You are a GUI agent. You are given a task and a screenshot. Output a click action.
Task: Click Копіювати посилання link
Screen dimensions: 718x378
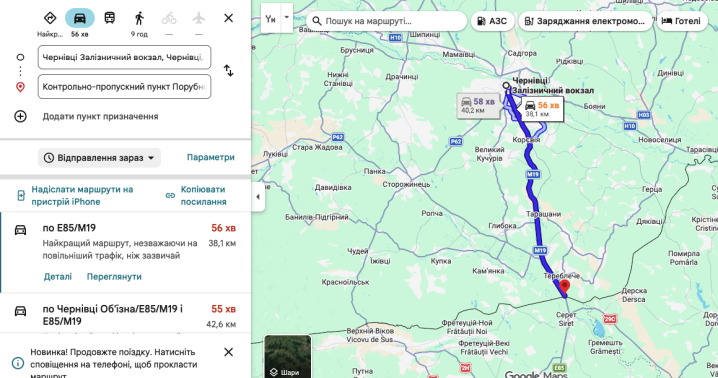203,196
